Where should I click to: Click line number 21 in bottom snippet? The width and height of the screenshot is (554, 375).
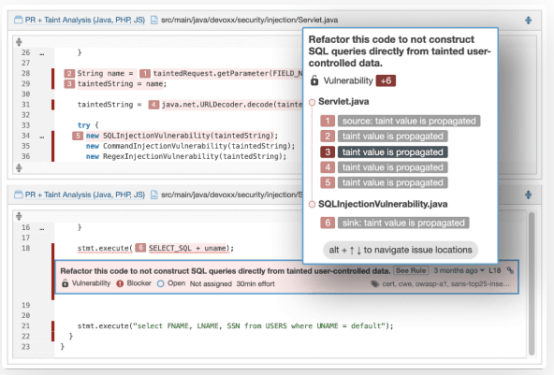point(25,326)
